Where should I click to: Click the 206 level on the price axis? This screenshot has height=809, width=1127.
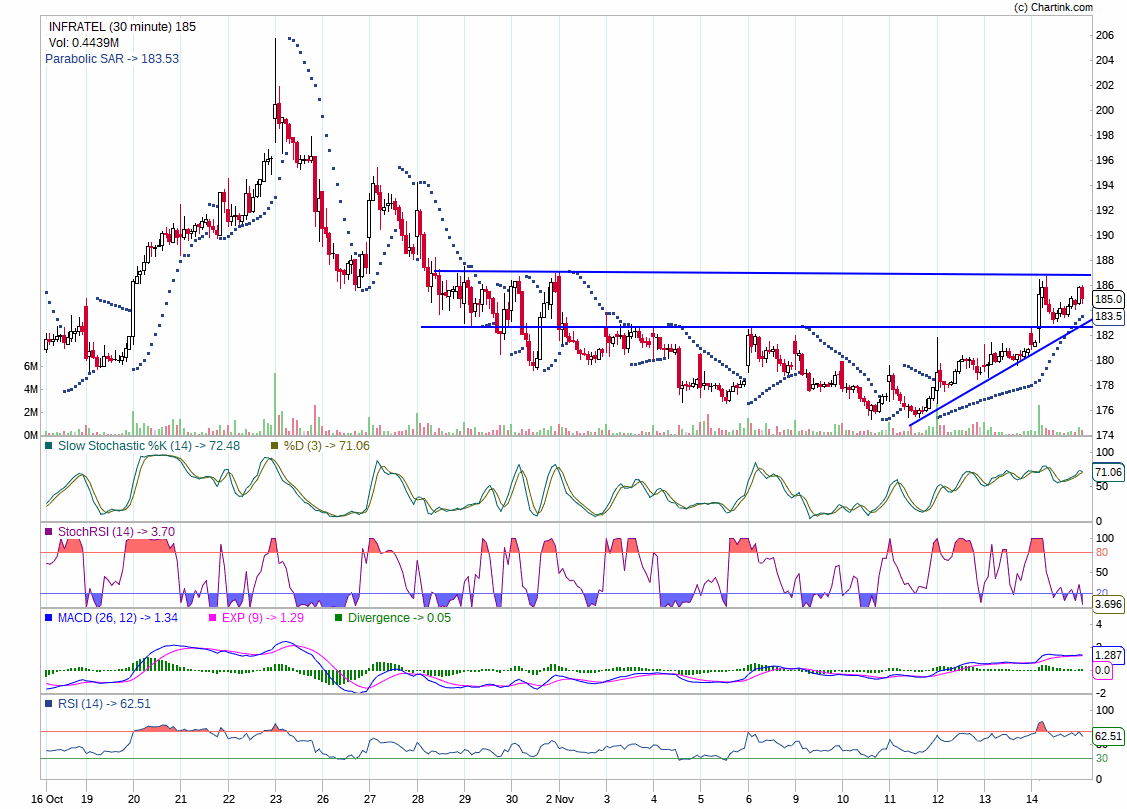click(x=1105, y=35)
